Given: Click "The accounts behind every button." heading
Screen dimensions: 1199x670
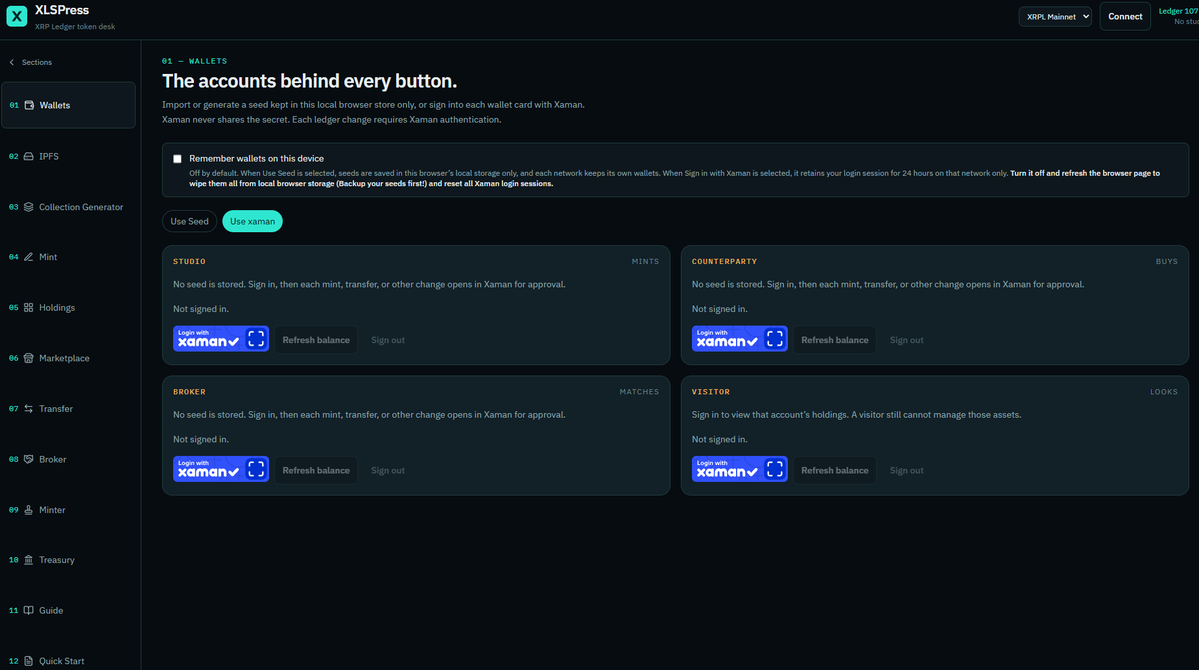Looking at the screenshot, I should click(x=309, y=81).
